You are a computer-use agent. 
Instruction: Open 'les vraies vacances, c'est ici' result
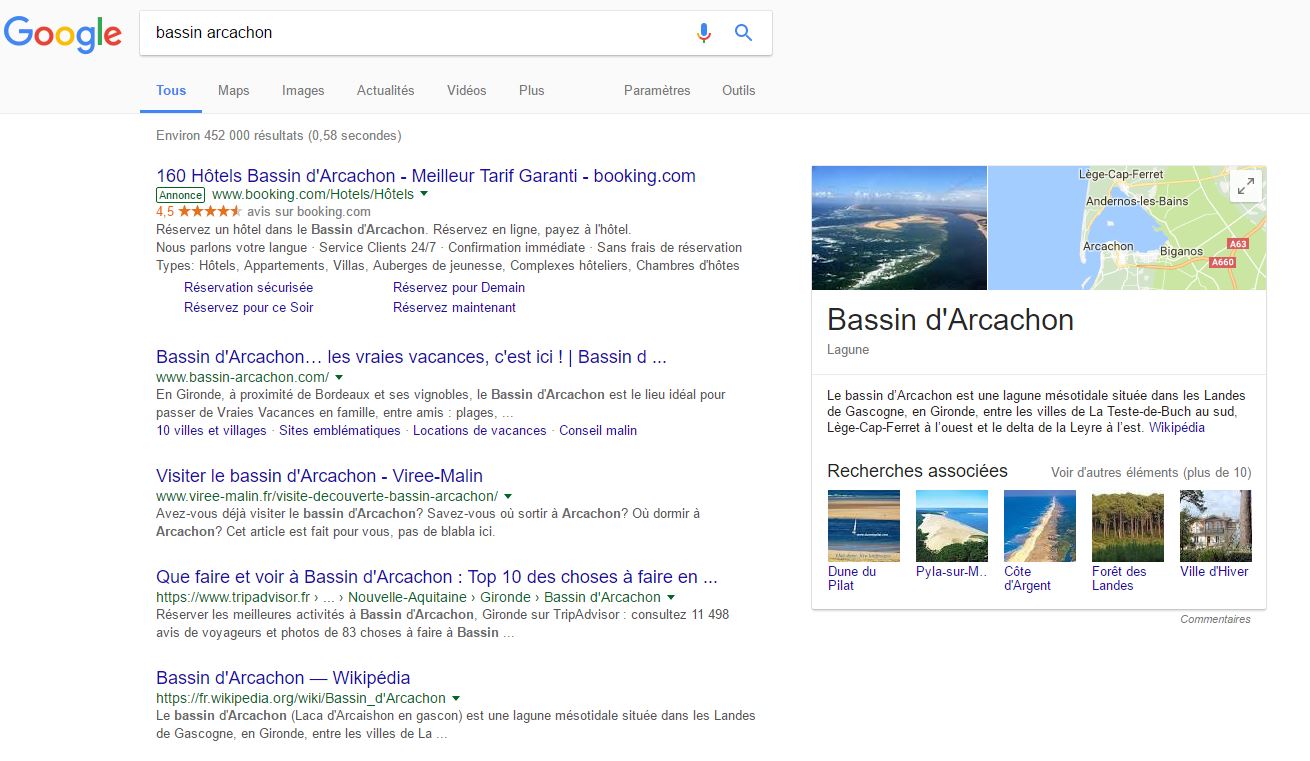point(411,357)
